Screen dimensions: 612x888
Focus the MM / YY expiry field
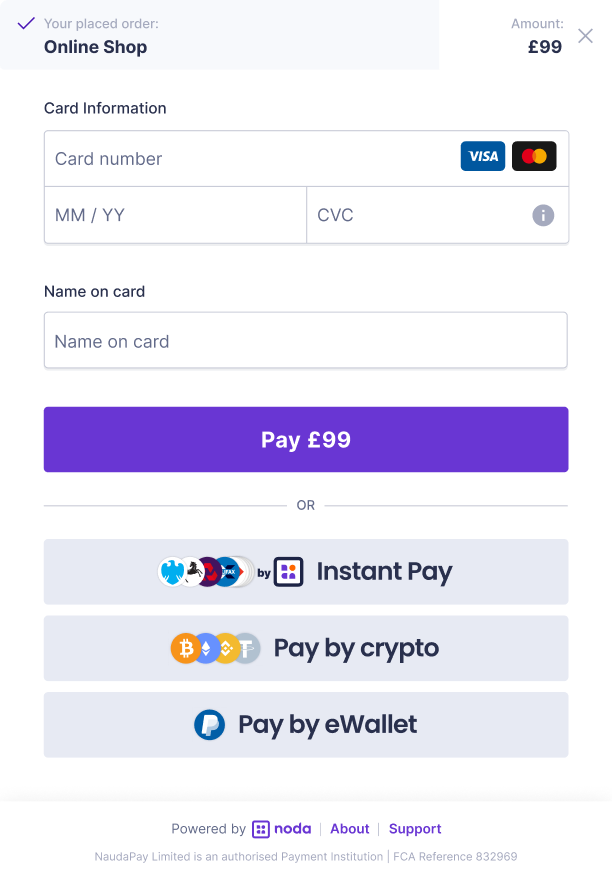pyautogui.click(x=176, y=215)
